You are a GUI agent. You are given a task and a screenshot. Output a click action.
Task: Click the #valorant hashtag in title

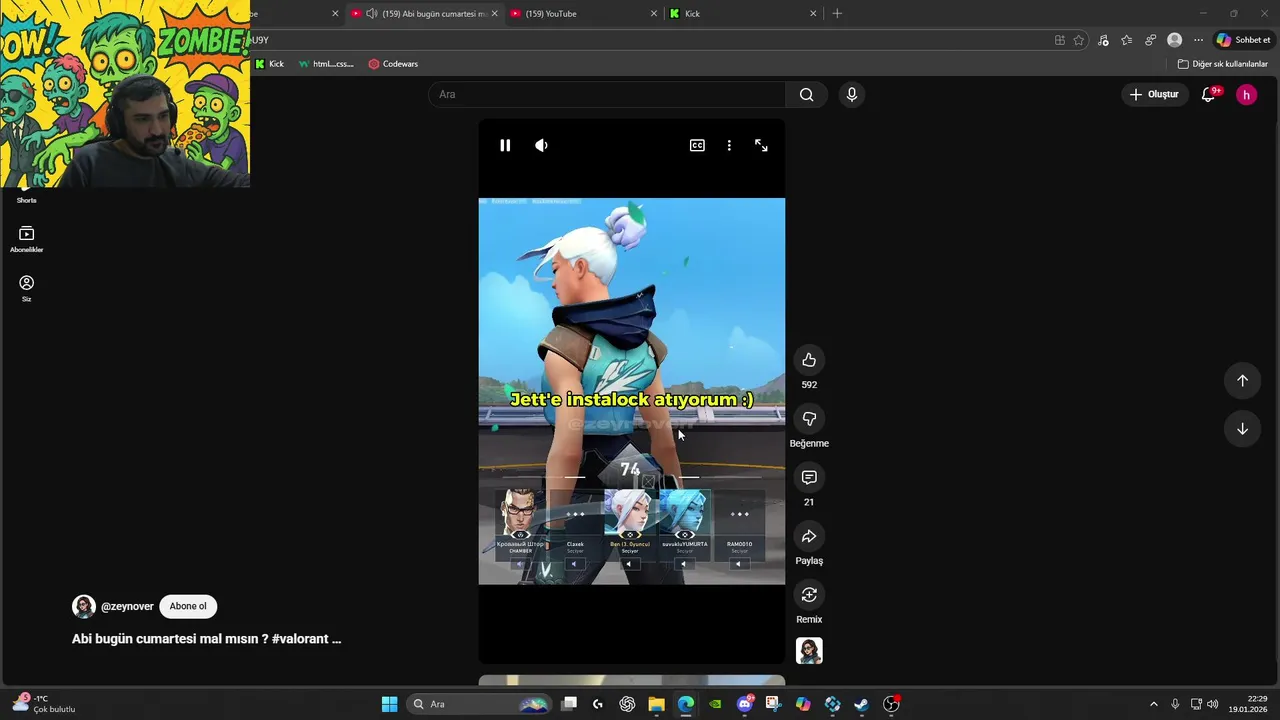300,639
